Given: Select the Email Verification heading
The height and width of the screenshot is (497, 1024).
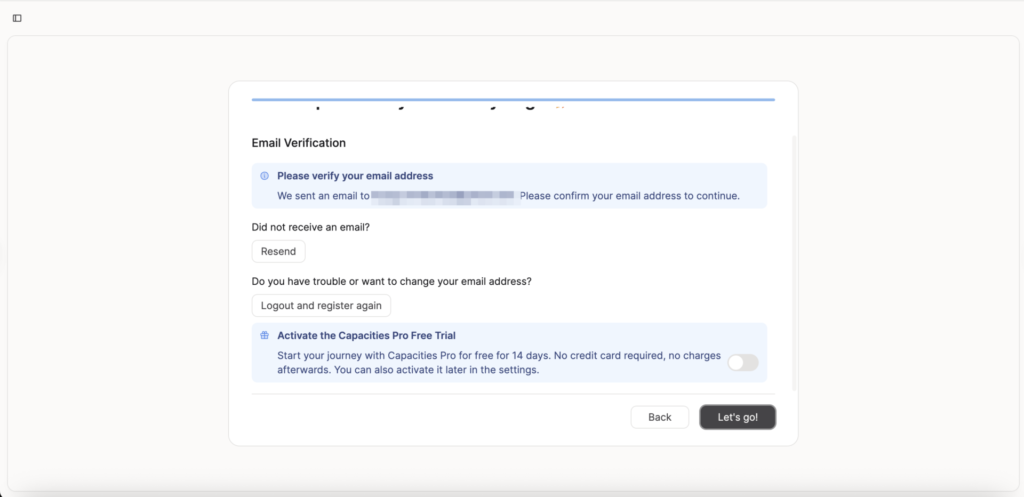Looking at the screenshot, I should pos(299,143).
